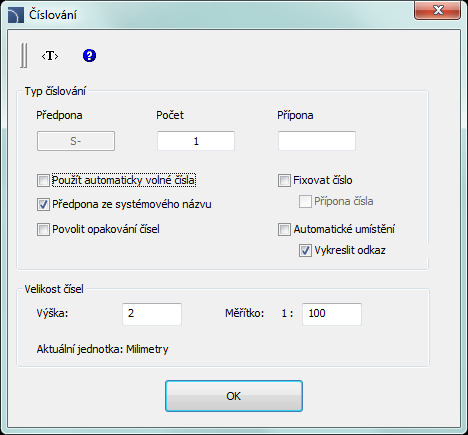The width and height of the screenshot is (468, 435).
Task: Click the Číslování window title icon
Action: [x=16, y=15]
